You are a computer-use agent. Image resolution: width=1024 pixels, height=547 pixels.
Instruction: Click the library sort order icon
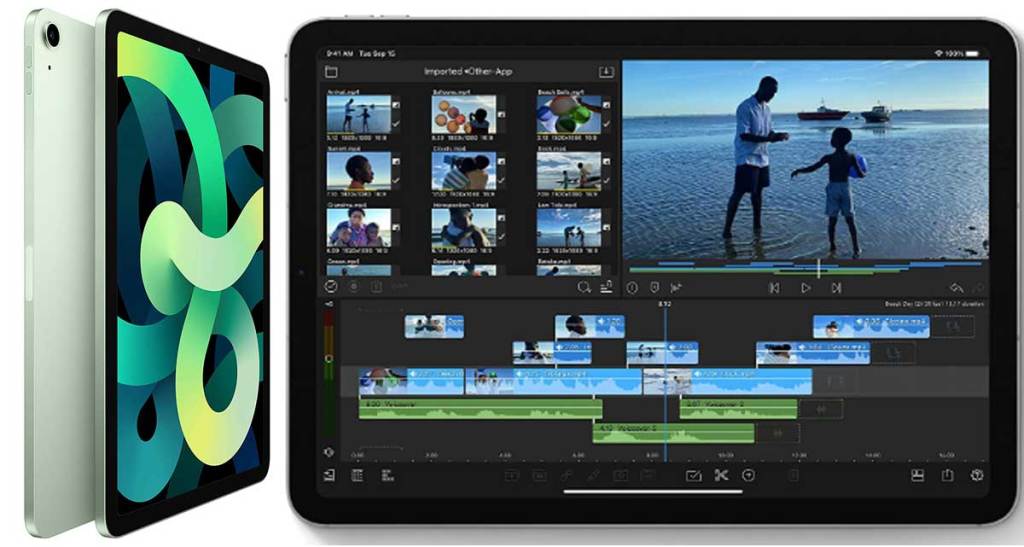coord(606,287)
